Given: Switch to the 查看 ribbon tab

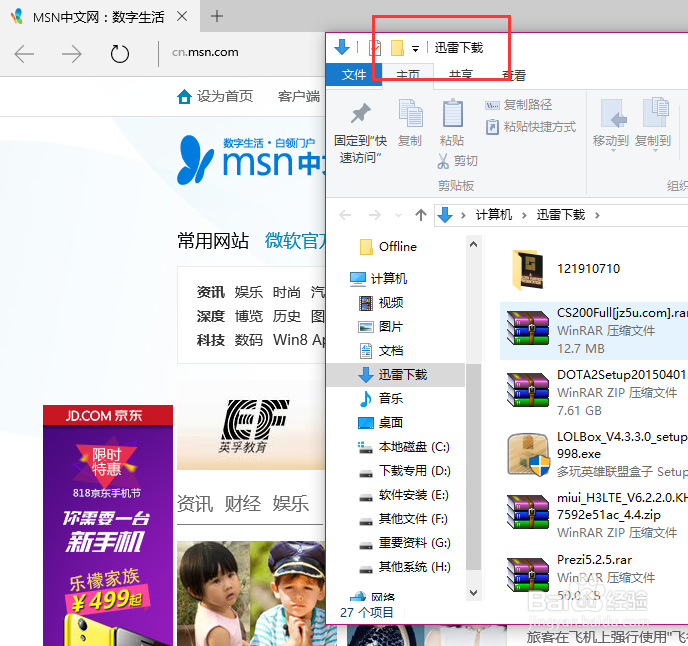Looking at the screenshot, I should coord(514,75).
